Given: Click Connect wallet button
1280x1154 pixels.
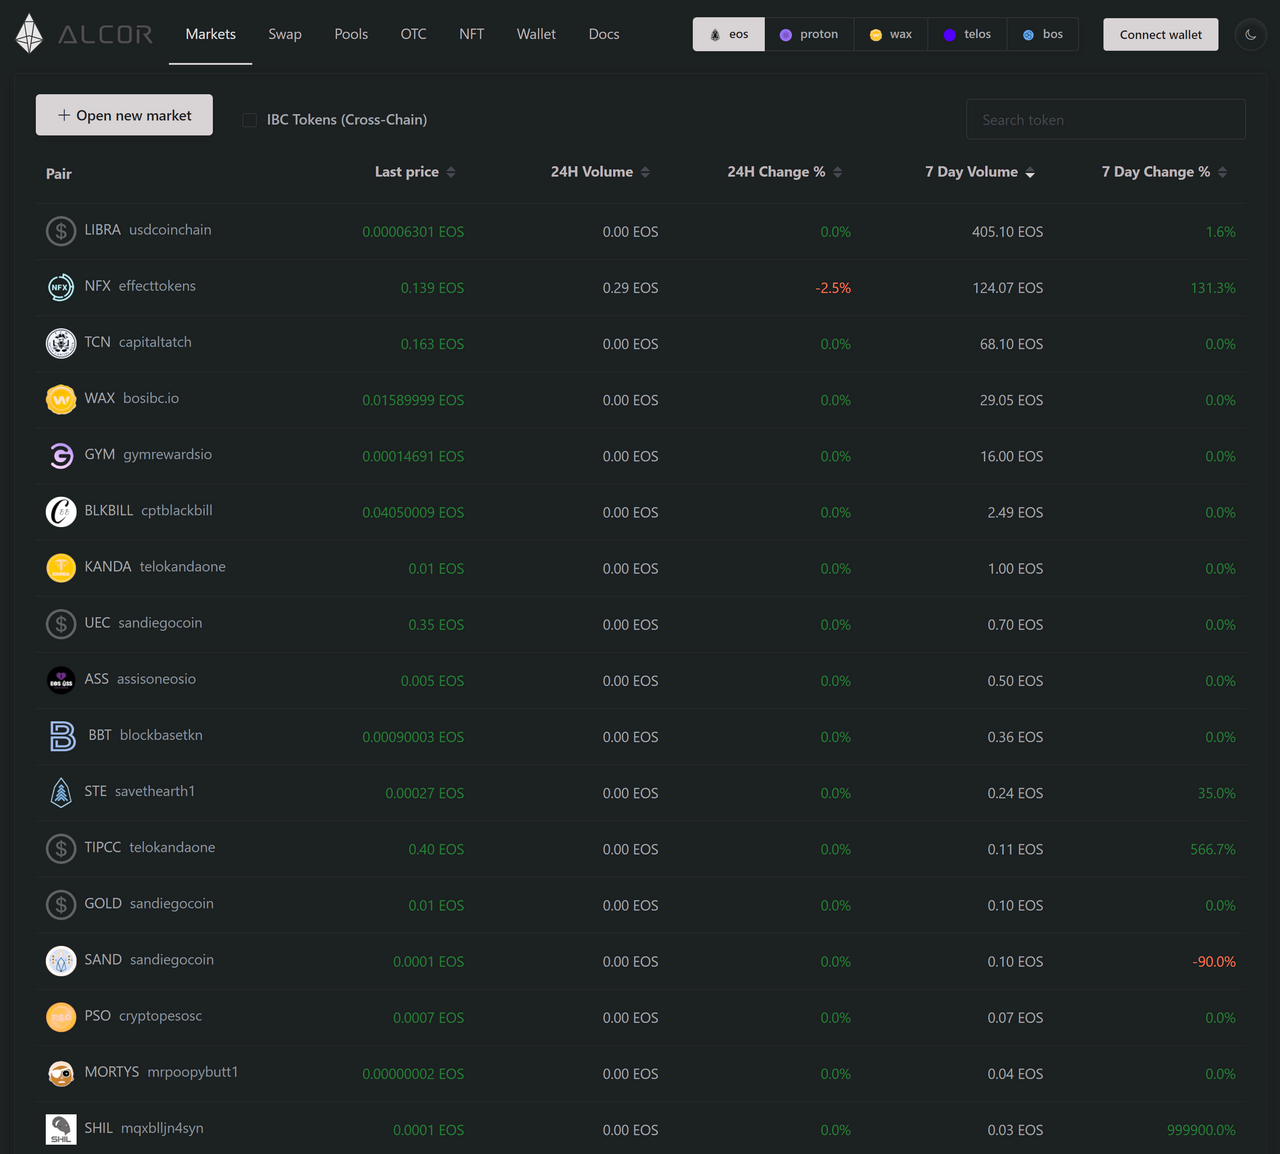Looking at the screenshot, I should (1161, 34).
